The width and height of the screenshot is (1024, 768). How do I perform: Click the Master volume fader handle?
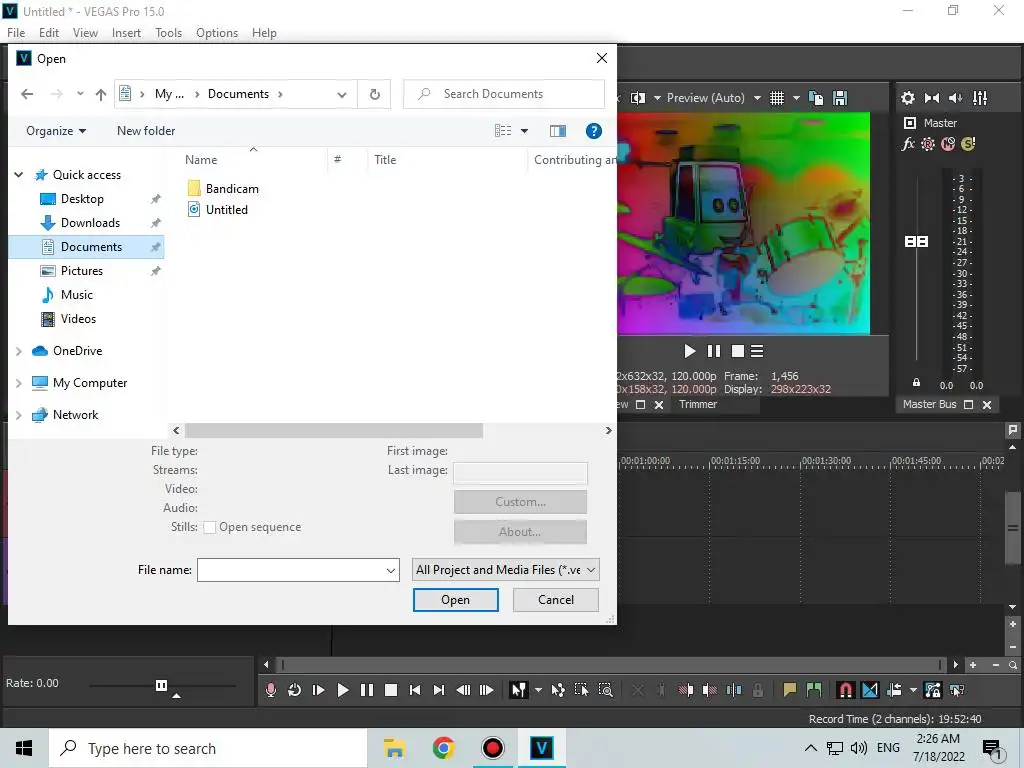916,242
